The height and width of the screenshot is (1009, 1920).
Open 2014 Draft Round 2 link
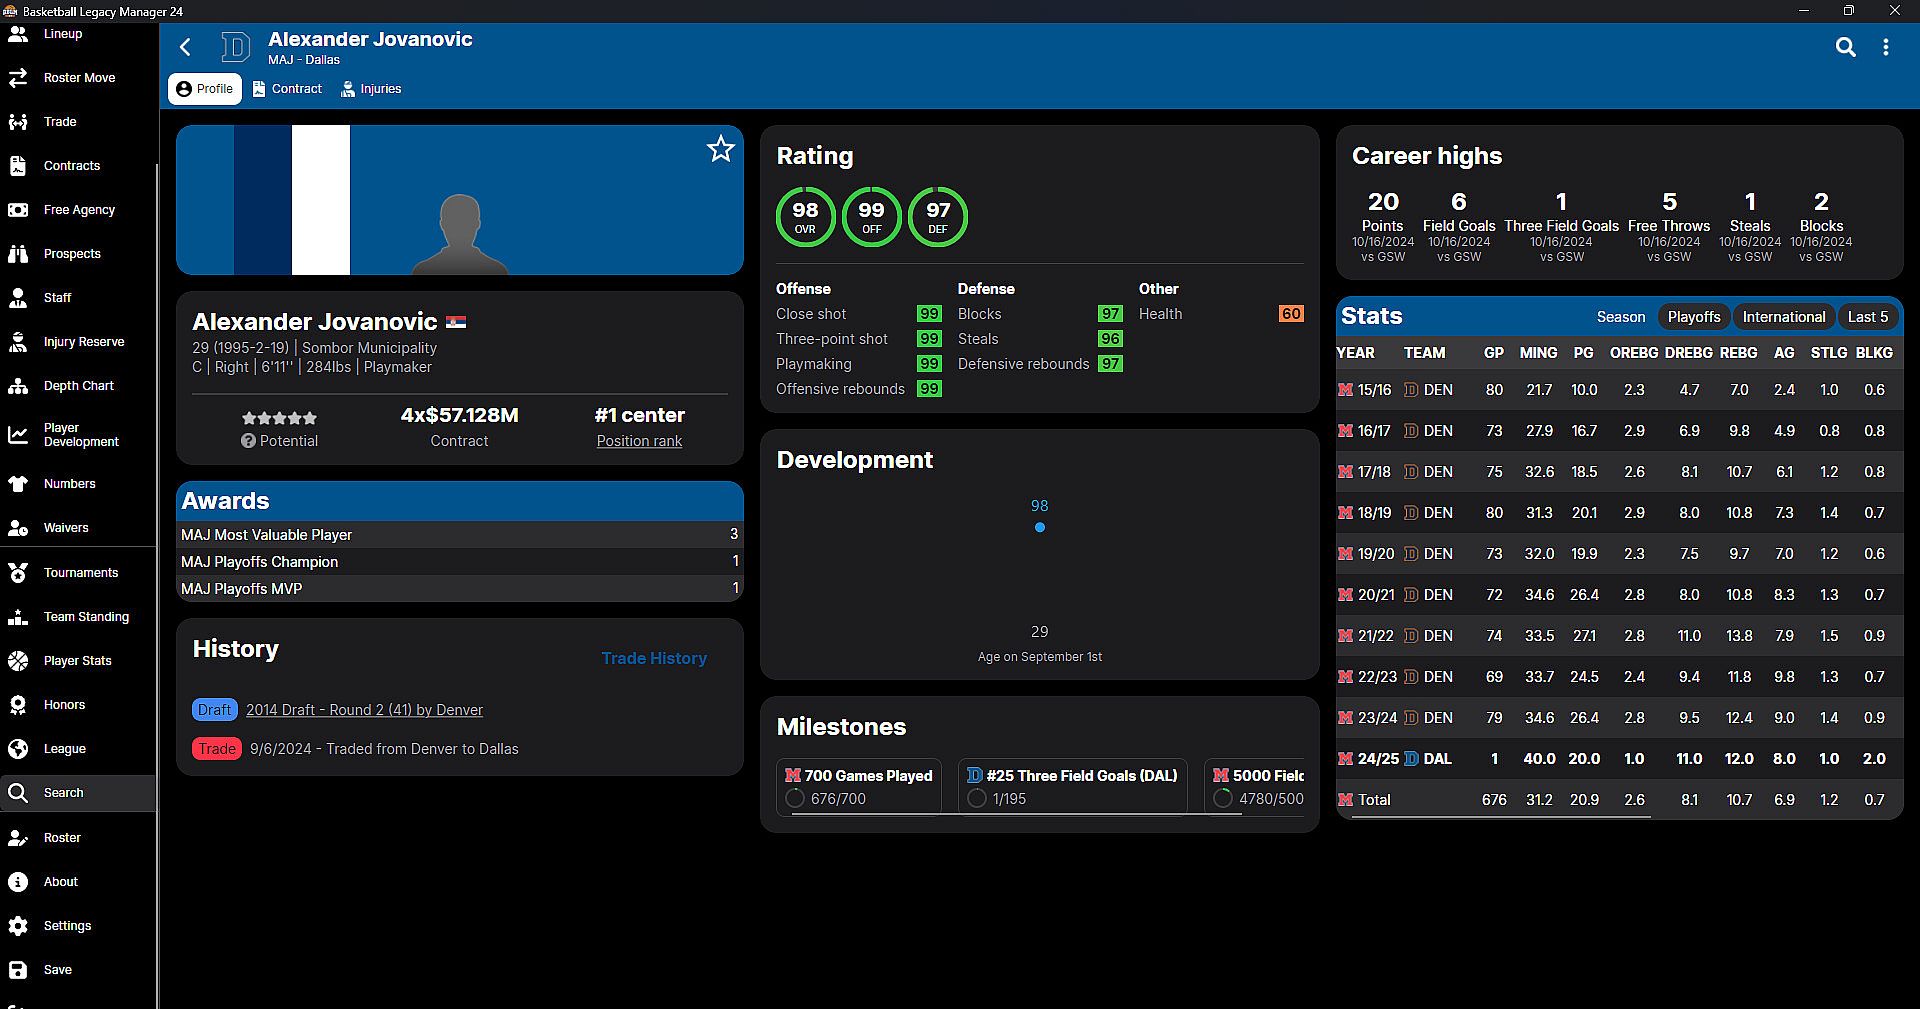tap(364, 710)
